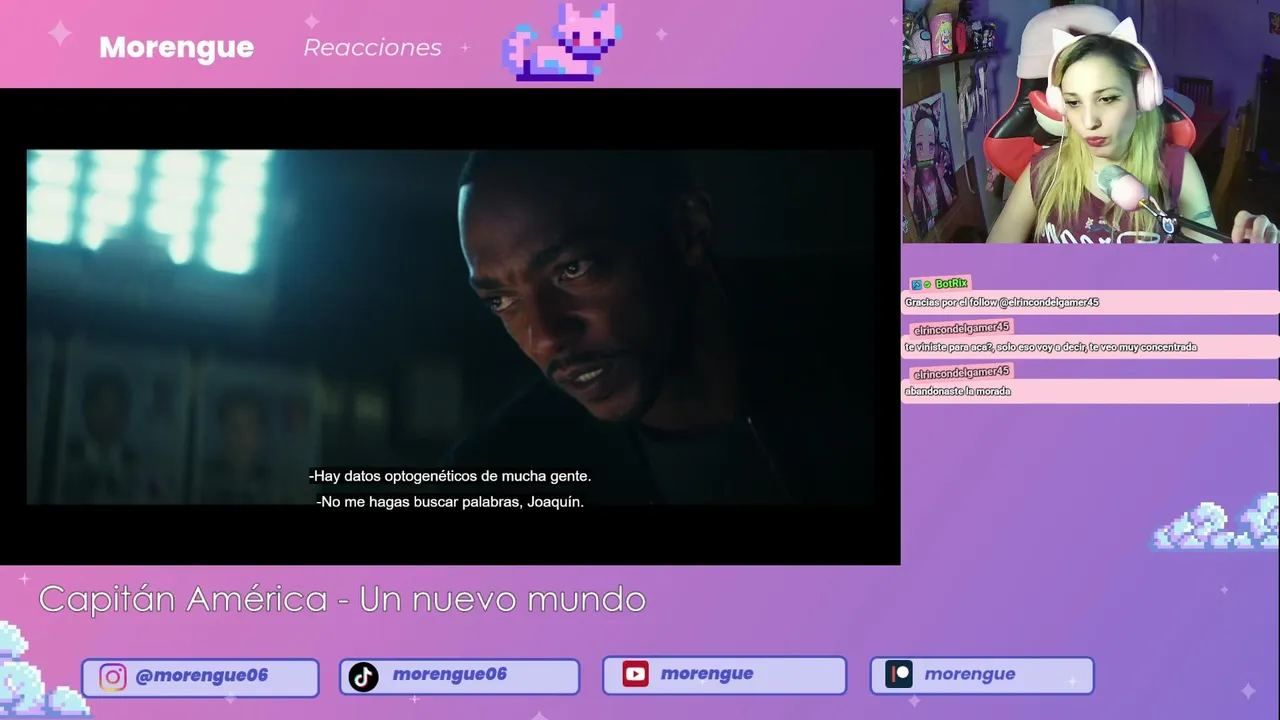Click subtitle 'No me hagas buscar palabras, Joaquín'

450,502
